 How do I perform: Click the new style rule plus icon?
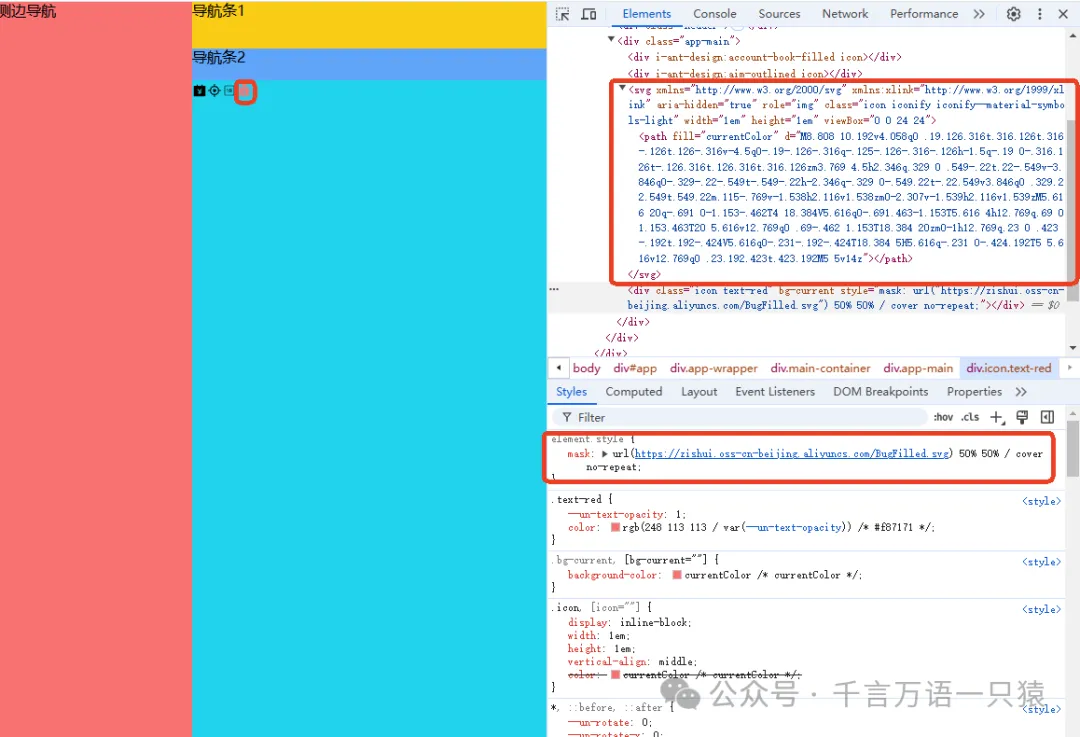[x=996, y=417]
